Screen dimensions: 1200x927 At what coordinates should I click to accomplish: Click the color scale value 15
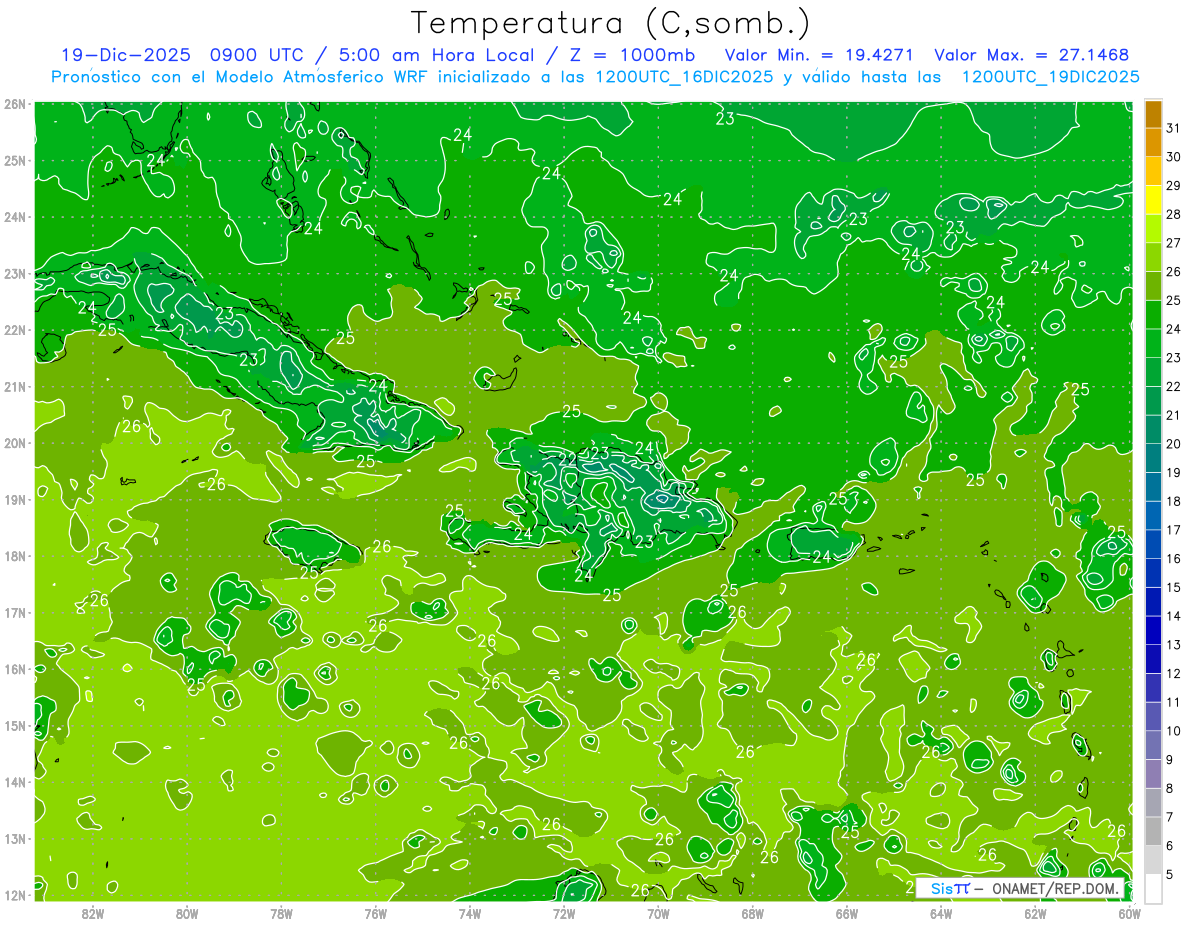[x=1173, y=588]
